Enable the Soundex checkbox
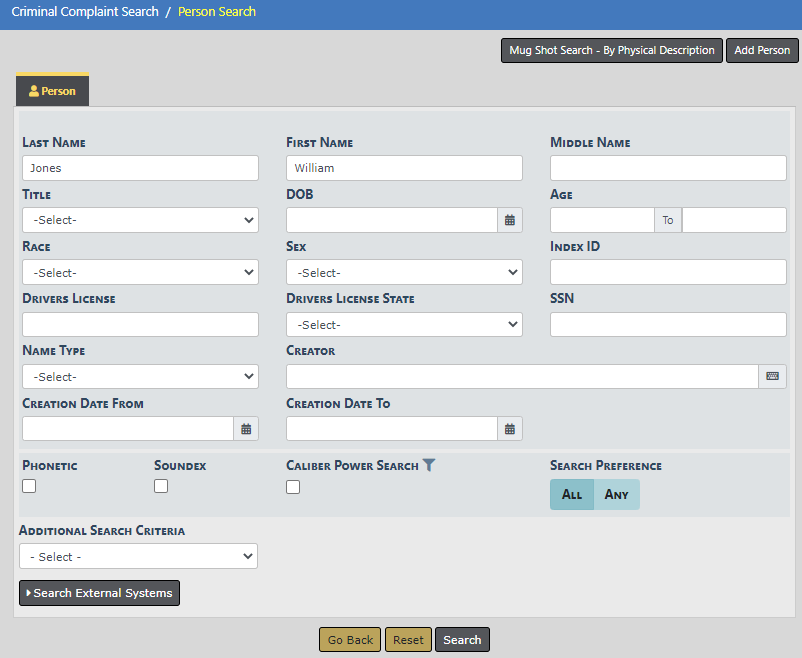The height and width of the screenshot is (658, 802). pyautogui.click(x=161, y=486)
